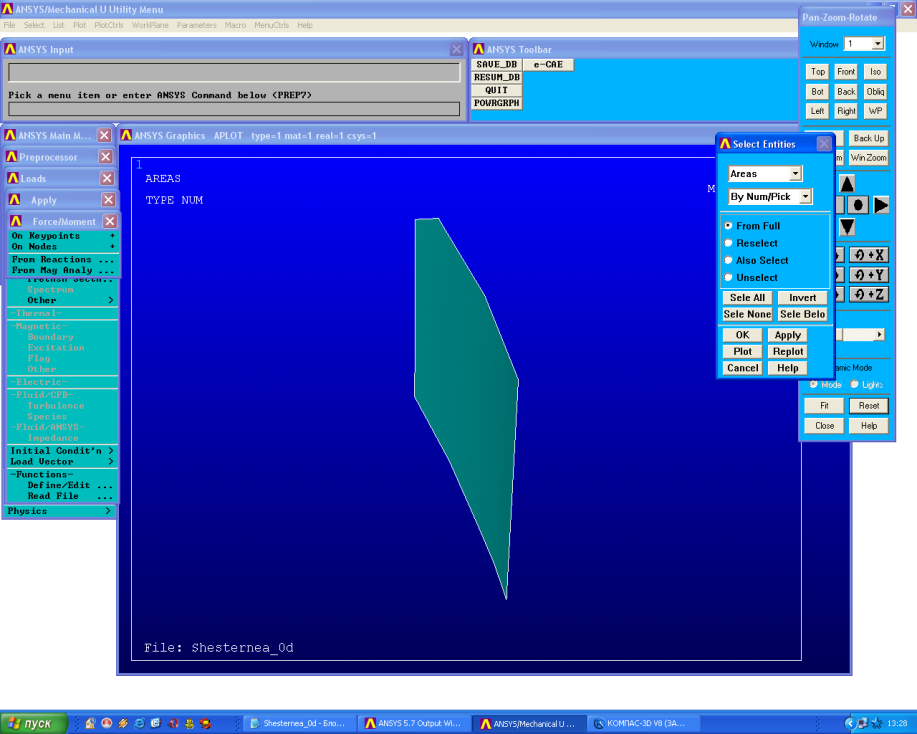Open the WorkPlane menu
Image resolution: width=917 pixels, height=734 pixels.
pos(150,25)
